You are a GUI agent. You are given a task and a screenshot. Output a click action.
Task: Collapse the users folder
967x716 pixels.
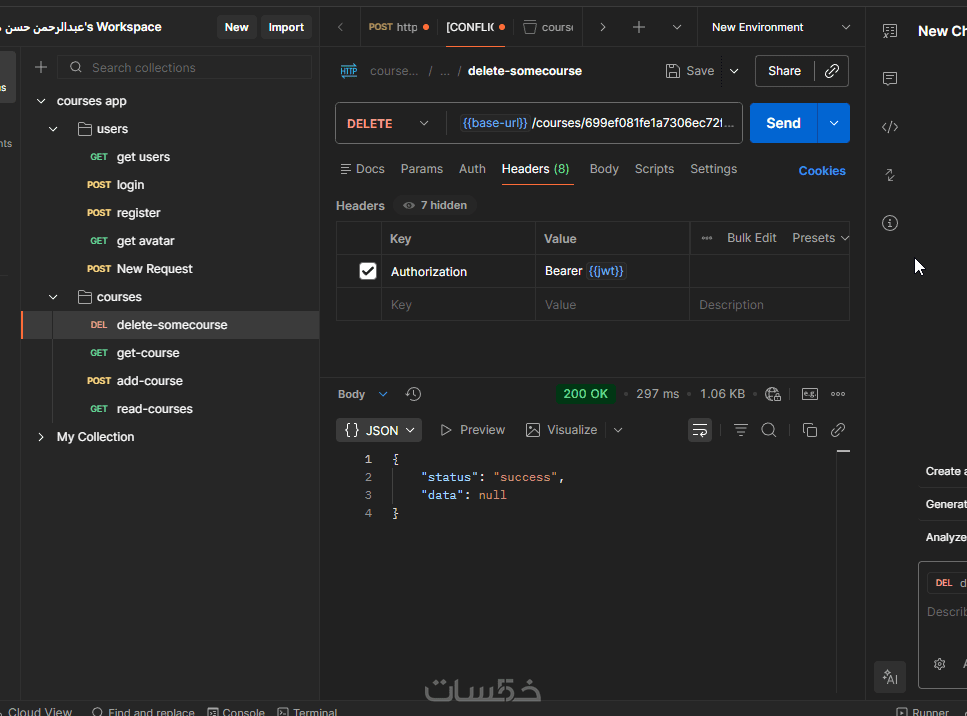(x=53, y=129)
